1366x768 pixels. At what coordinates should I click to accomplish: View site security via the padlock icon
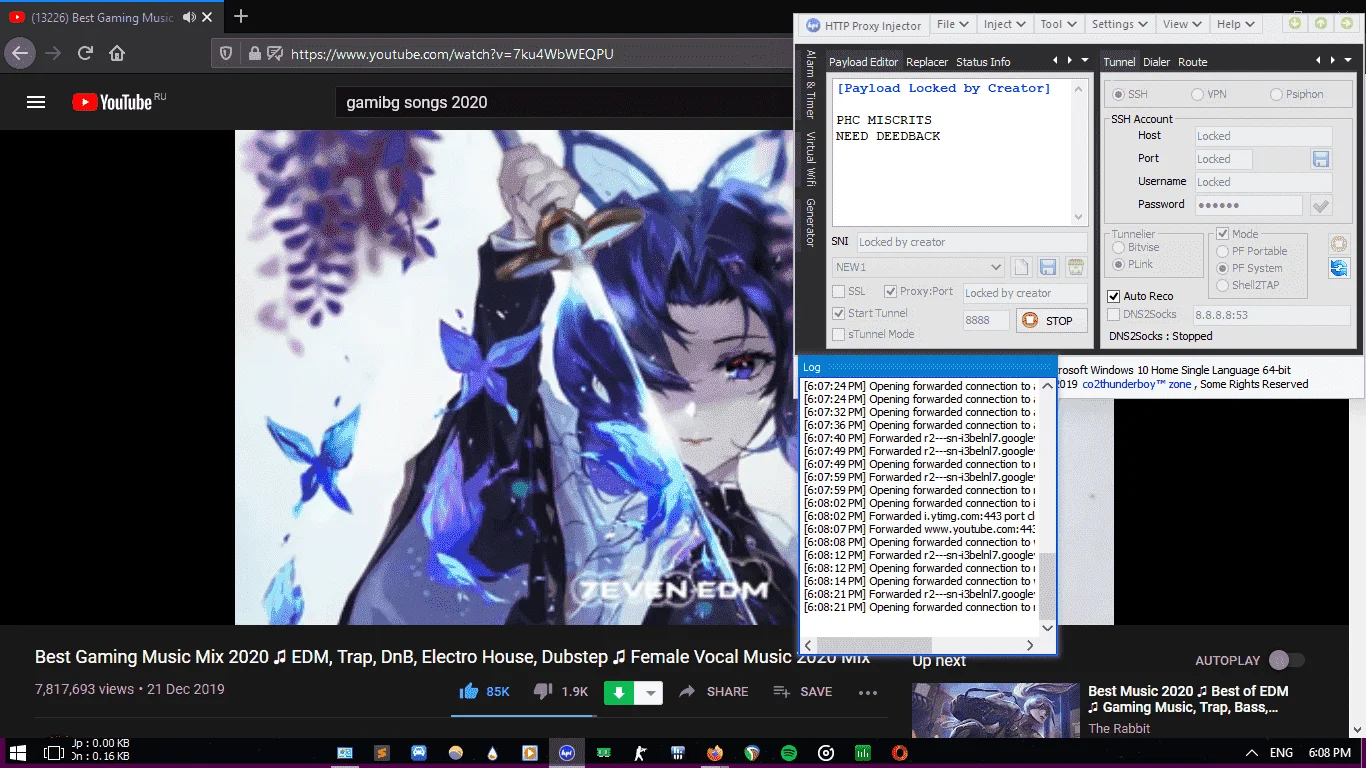[254, 54]
